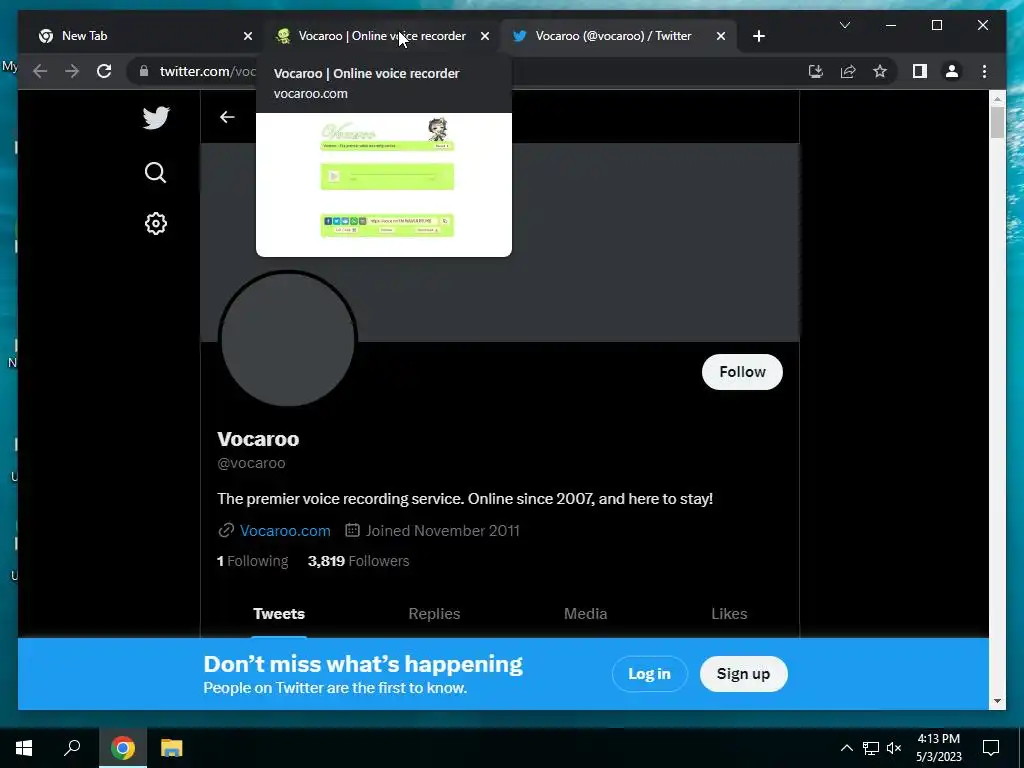Open the Vocaroo.com profile link
The height and width of the screenshot is (768, 1024).
pos(285,530)
